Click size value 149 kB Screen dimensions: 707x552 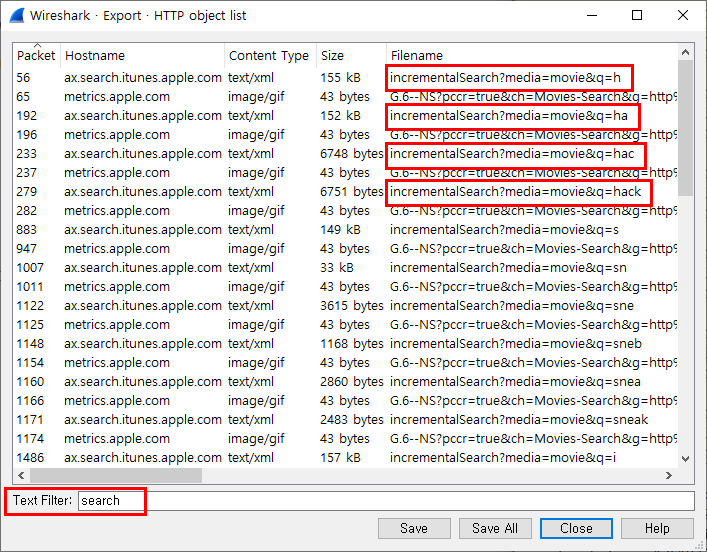point(340,230)
